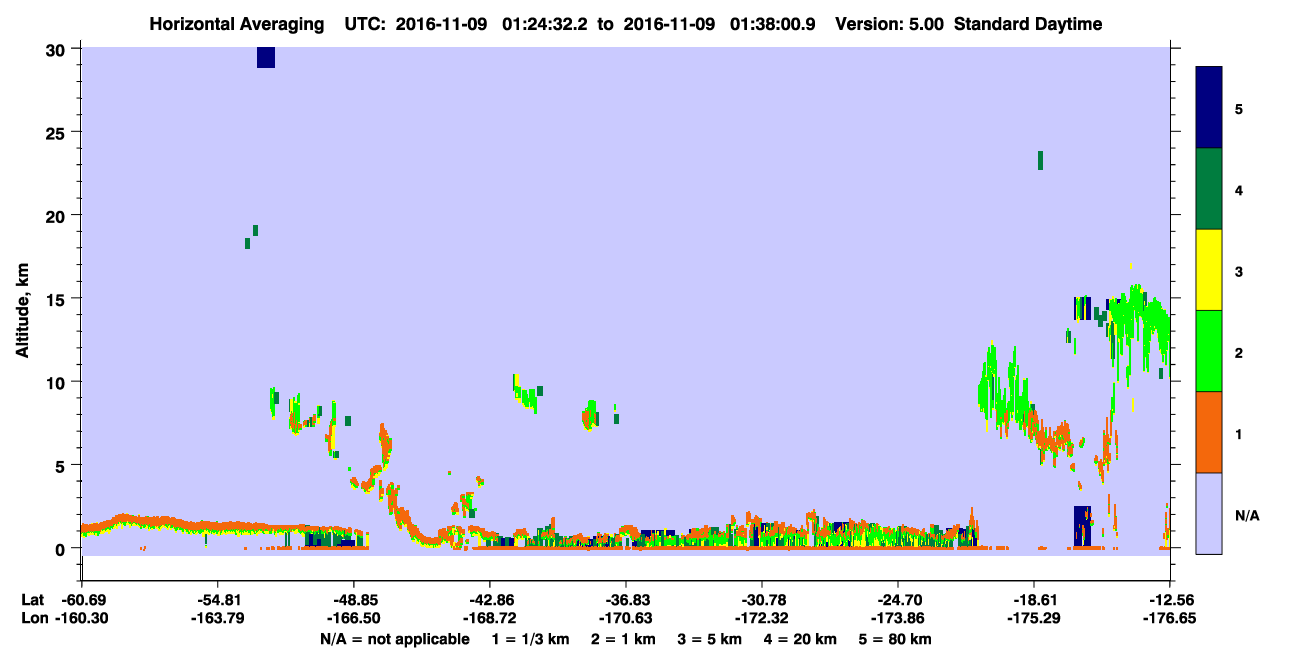Image resolution: width=1300 pixels, height=667 pixels.
Task: Click the y-axis tick label 0
Action: coord(61,548)
